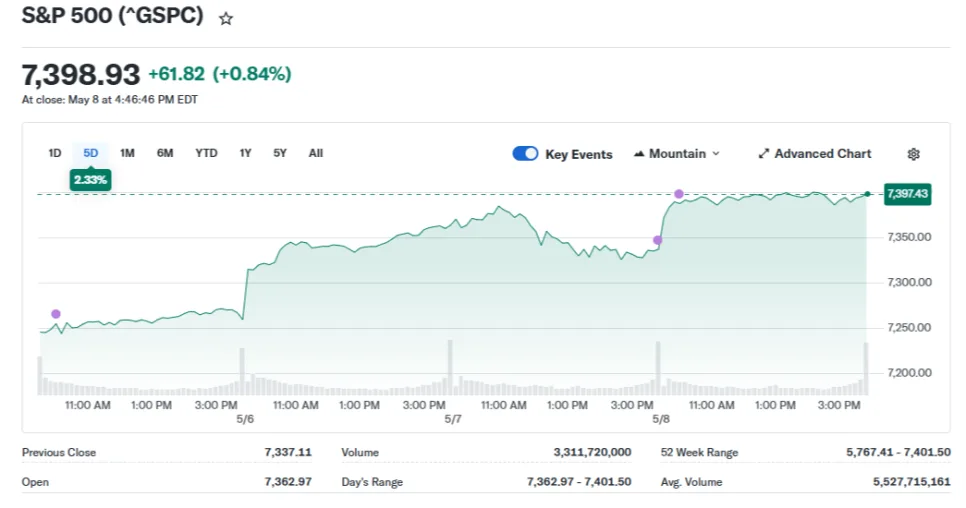Click the key event marker on dashed line

[x=679, y=194]
